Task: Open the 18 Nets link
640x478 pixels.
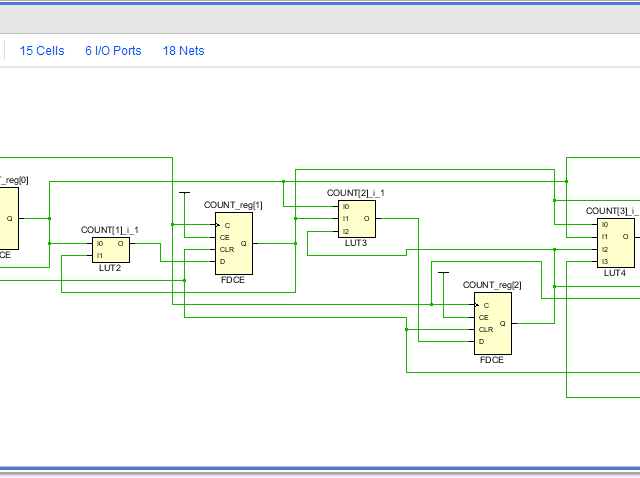Action: (x=183, y=50)
